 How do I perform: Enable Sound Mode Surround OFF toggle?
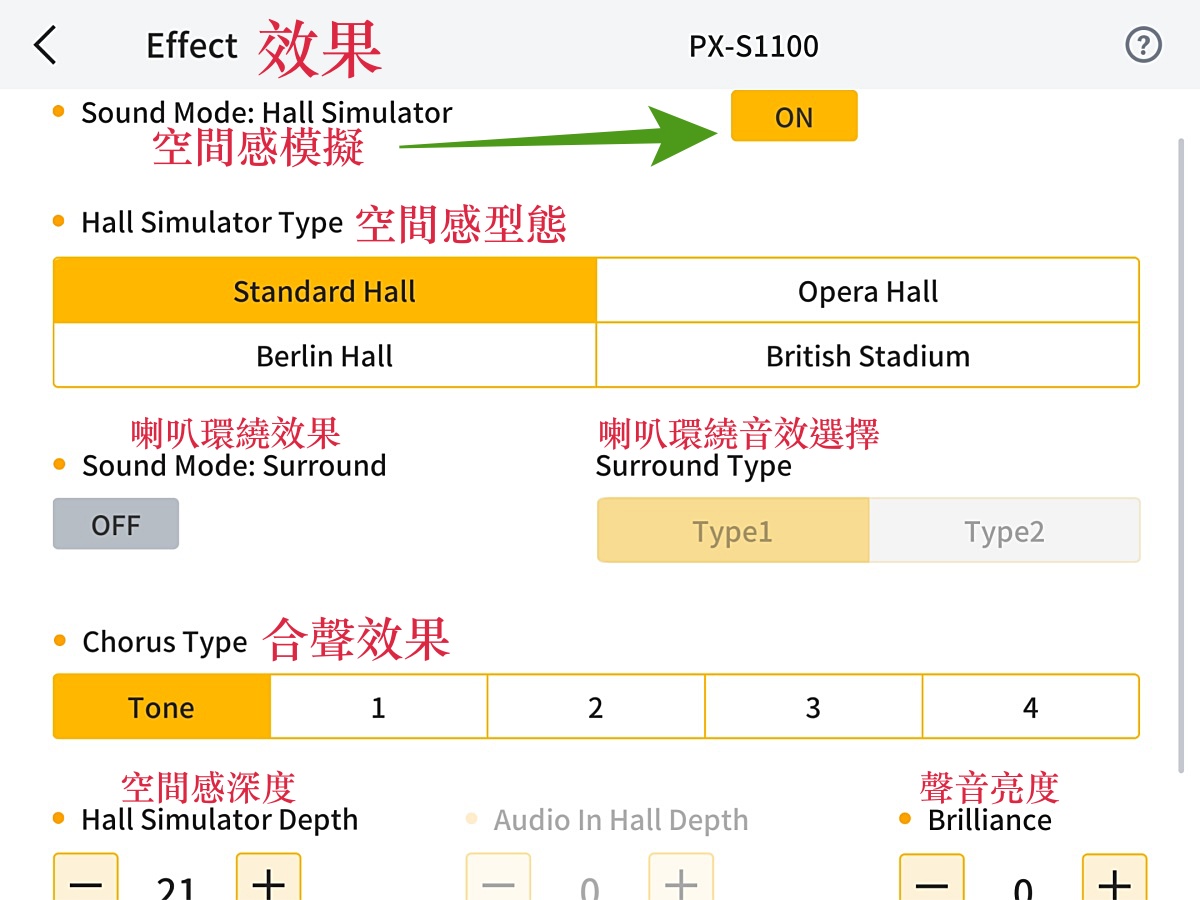click(116, 524)
